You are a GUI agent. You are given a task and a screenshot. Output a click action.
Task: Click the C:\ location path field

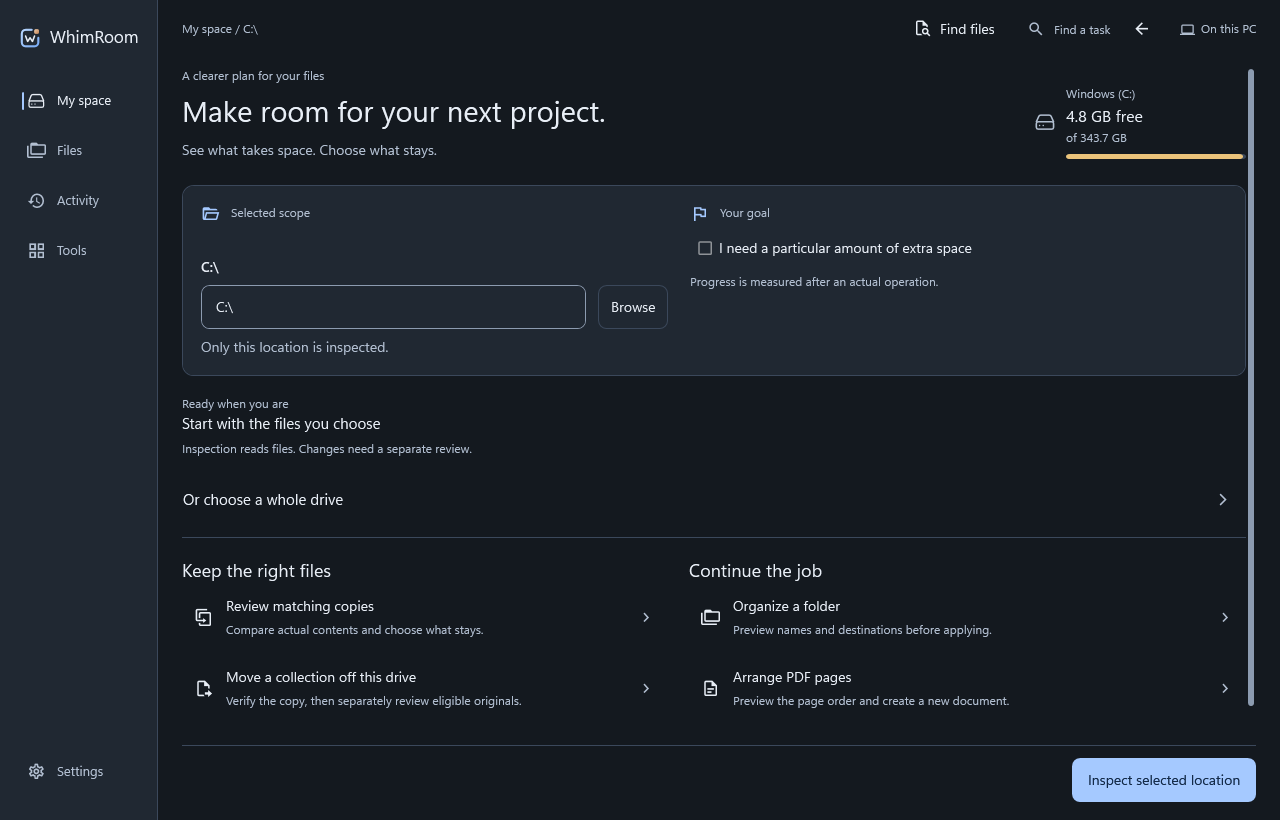(x=393, y=307)
